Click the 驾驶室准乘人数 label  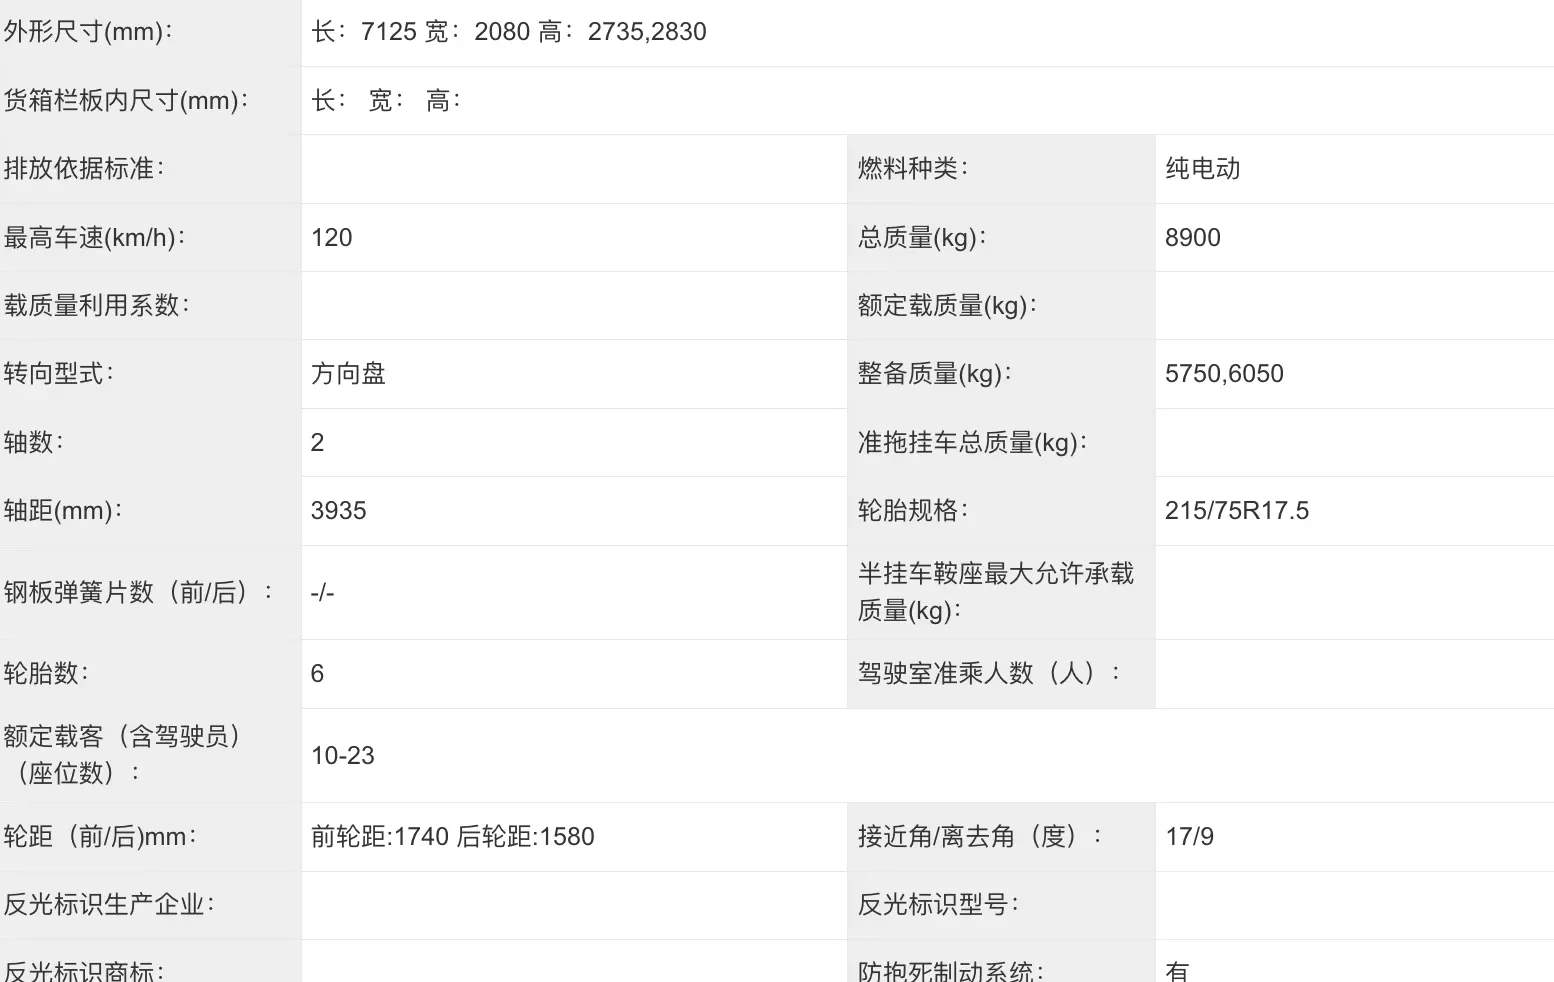(x=988, y=674)
